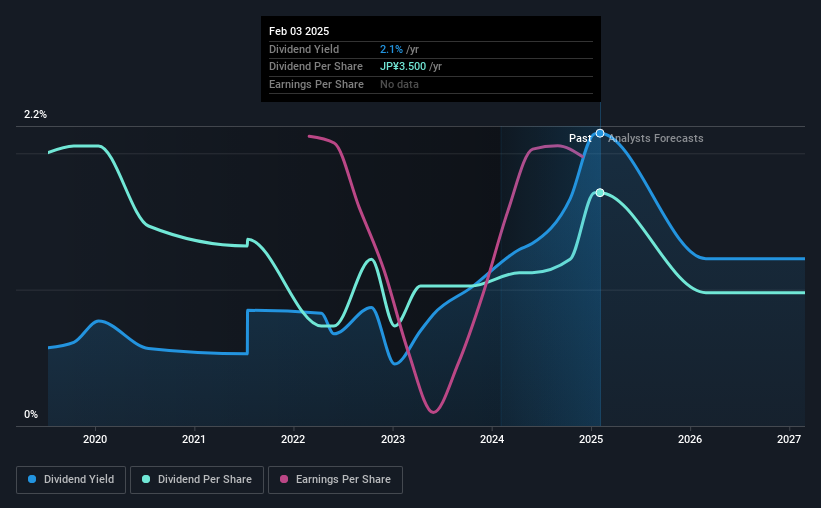Click the JP¥3.500 dividend per share value

(403, 67)
